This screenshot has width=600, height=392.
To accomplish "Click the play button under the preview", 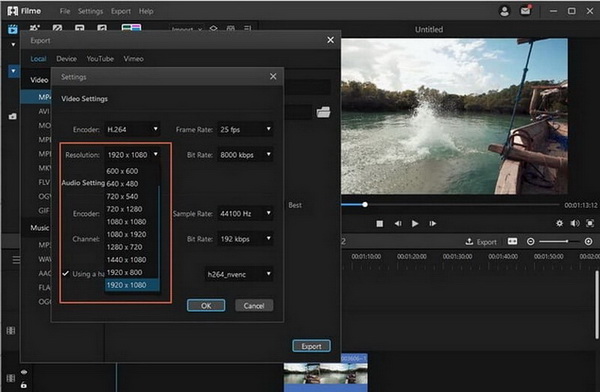I will click(x=415, y=224).
